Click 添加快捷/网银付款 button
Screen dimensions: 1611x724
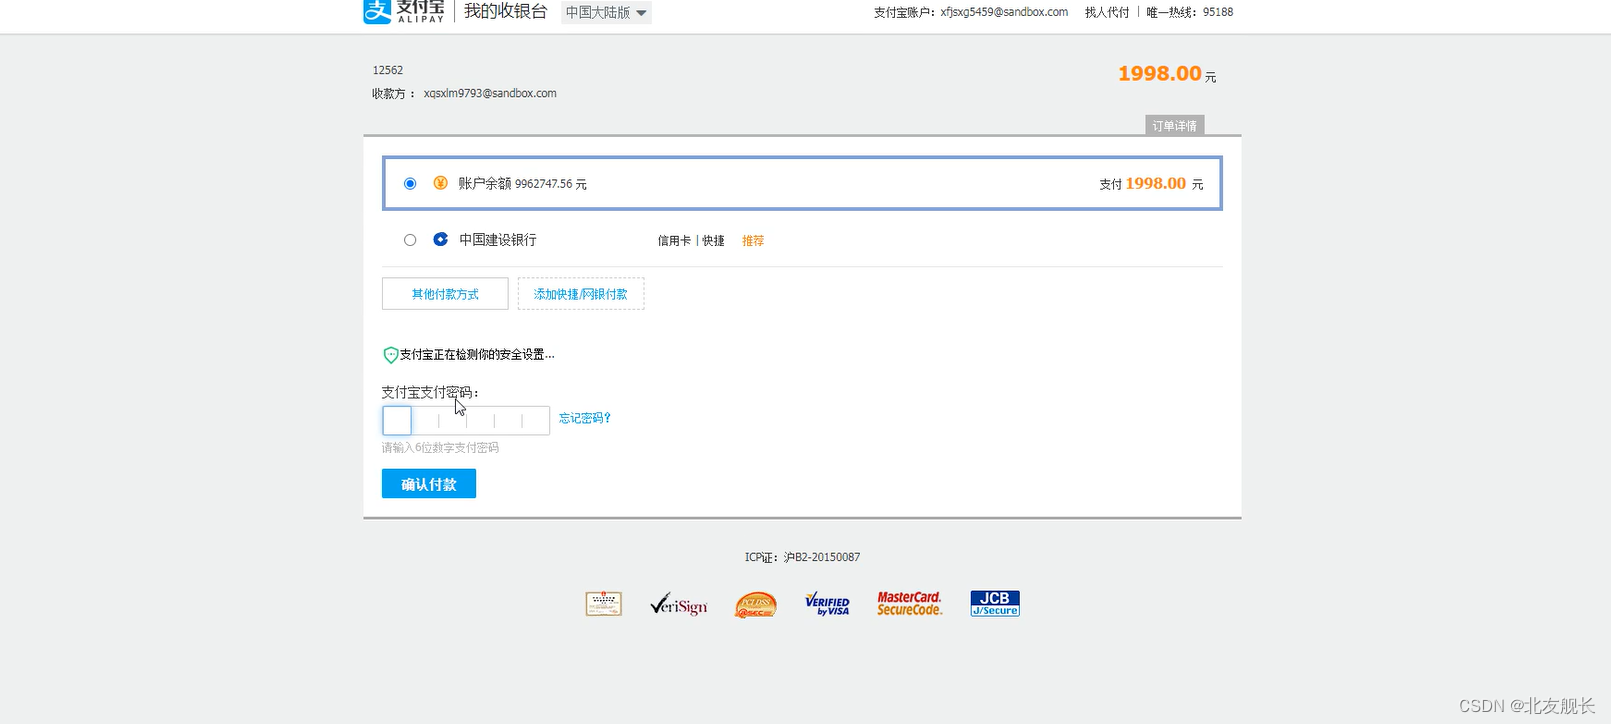click(x=581, y=294)
